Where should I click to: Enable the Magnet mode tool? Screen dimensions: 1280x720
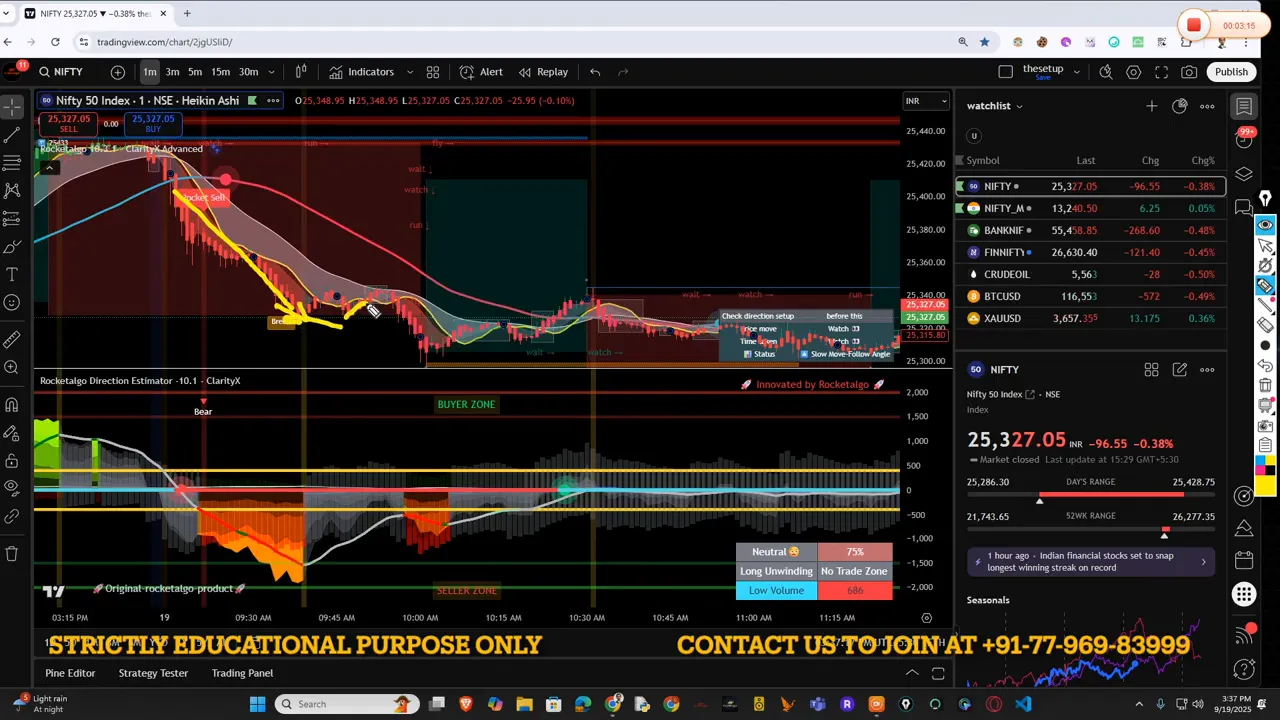[12, 405]
